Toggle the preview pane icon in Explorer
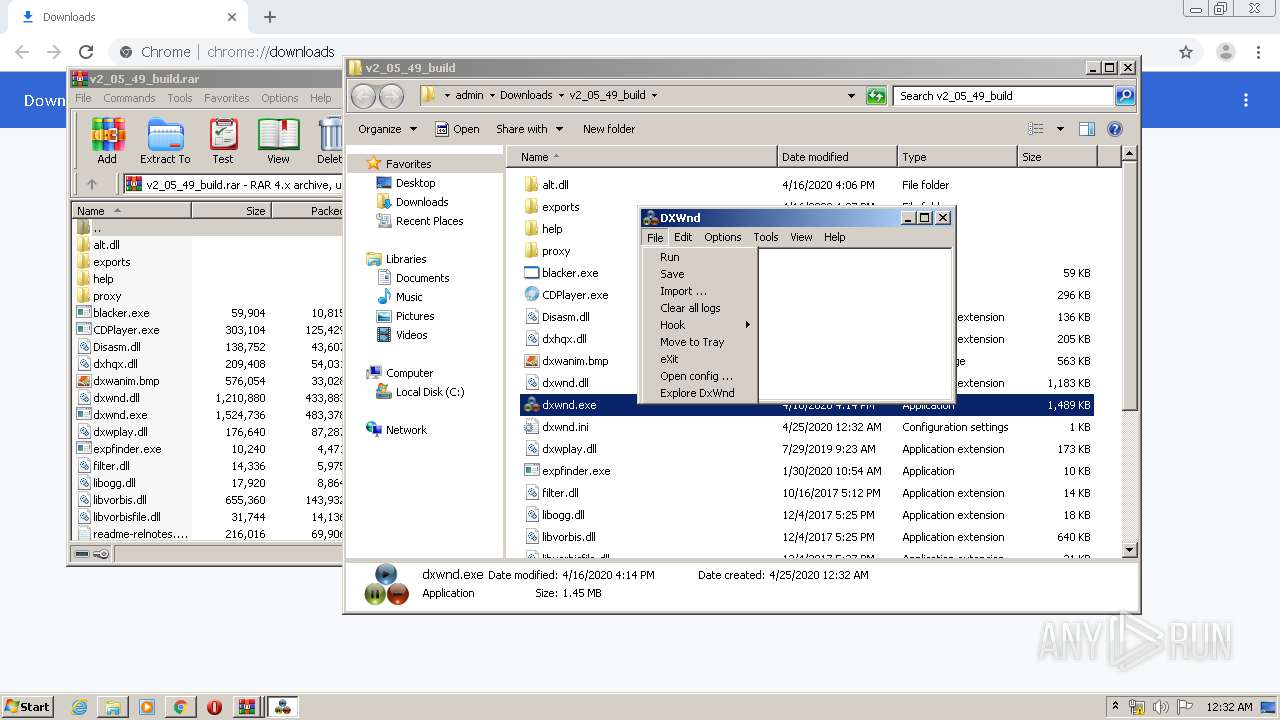 [1087, 129]
